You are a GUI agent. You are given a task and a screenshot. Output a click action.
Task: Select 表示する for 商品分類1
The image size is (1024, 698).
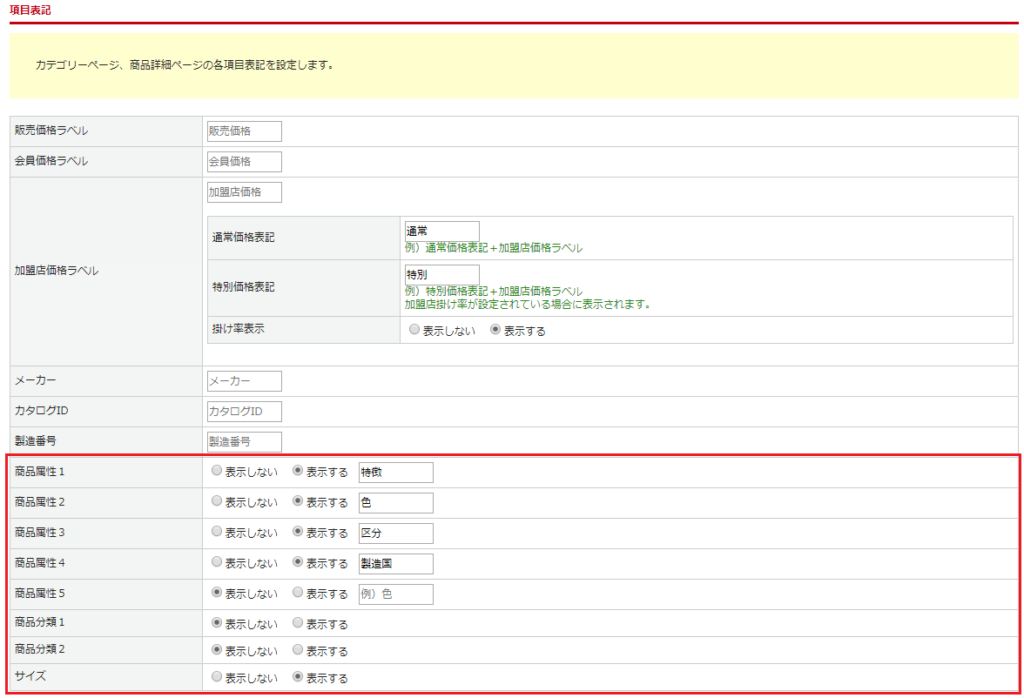tap(298, 623)
